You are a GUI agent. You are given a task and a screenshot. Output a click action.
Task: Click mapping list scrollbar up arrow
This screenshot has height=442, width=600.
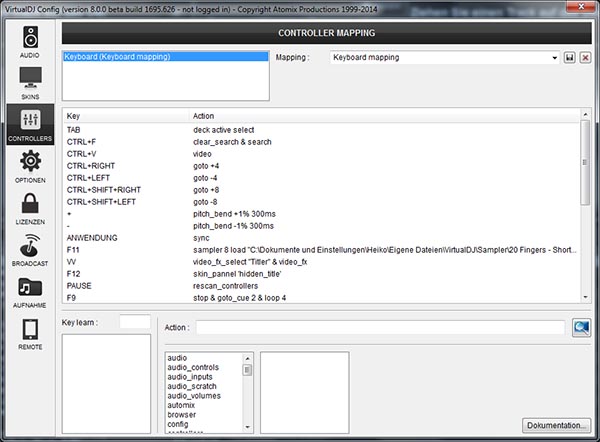click(x=585, y=114)
